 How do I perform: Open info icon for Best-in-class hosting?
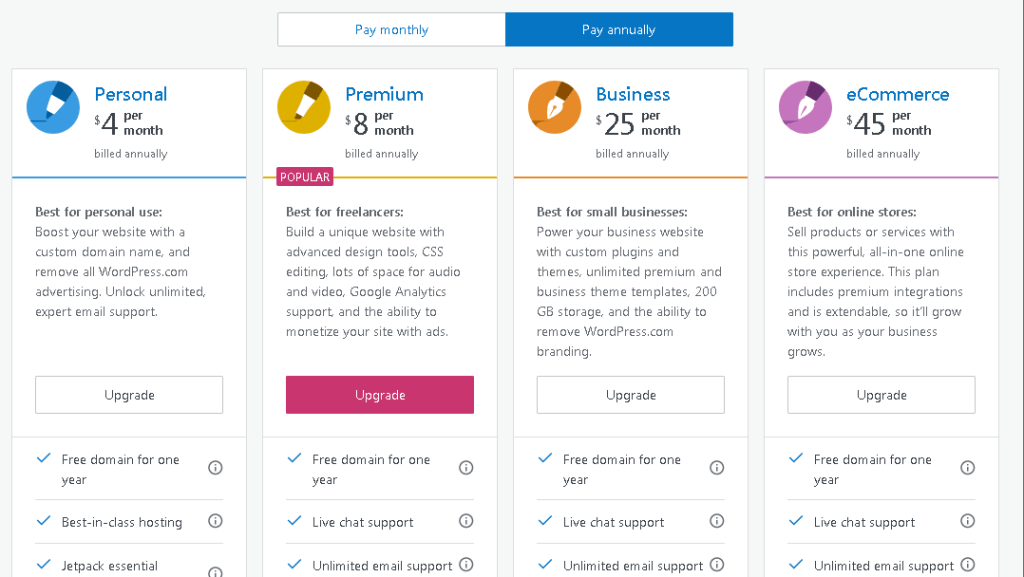pyautogui.click(x=215, y=521)
